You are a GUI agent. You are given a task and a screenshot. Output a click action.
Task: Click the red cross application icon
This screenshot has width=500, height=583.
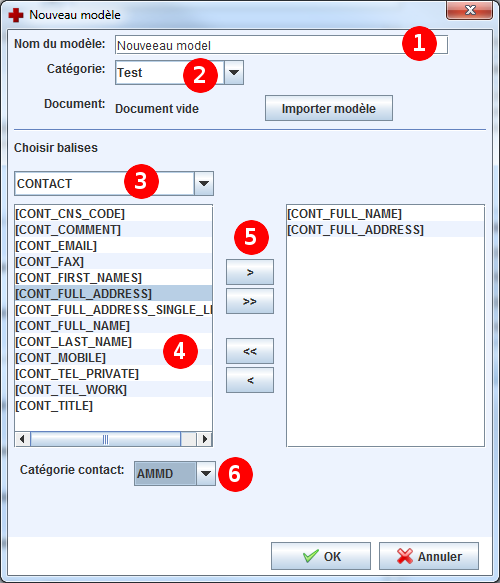pyautogui.click(x=16, y=15)
